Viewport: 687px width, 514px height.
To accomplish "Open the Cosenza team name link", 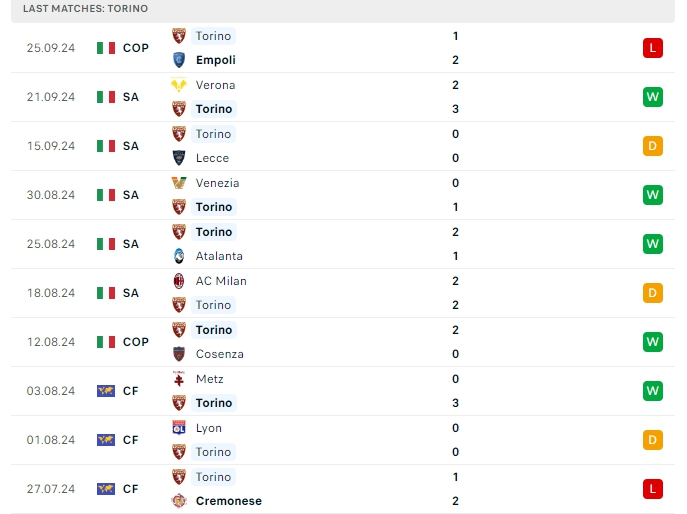I will pyautogui.click(x=219, y=354).
